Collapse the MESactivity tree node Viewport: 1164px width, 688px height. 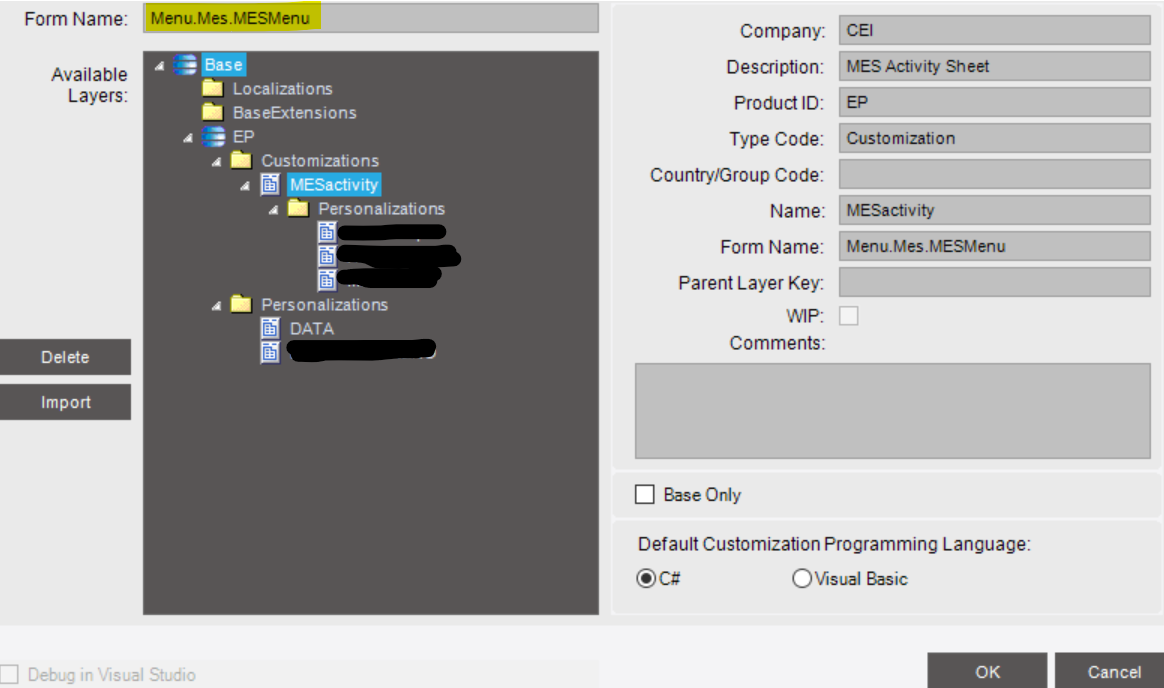(x=245, y=186)
